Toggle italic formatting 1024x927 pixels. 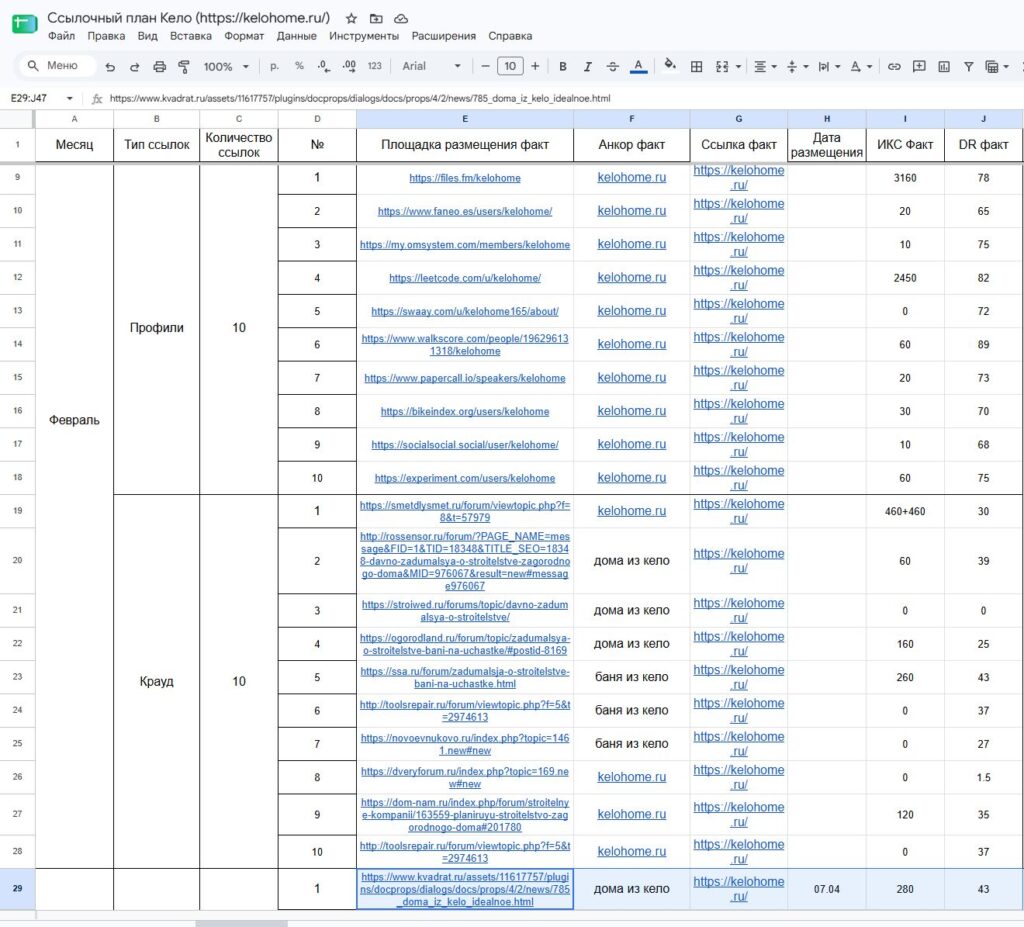coord(588,66)
